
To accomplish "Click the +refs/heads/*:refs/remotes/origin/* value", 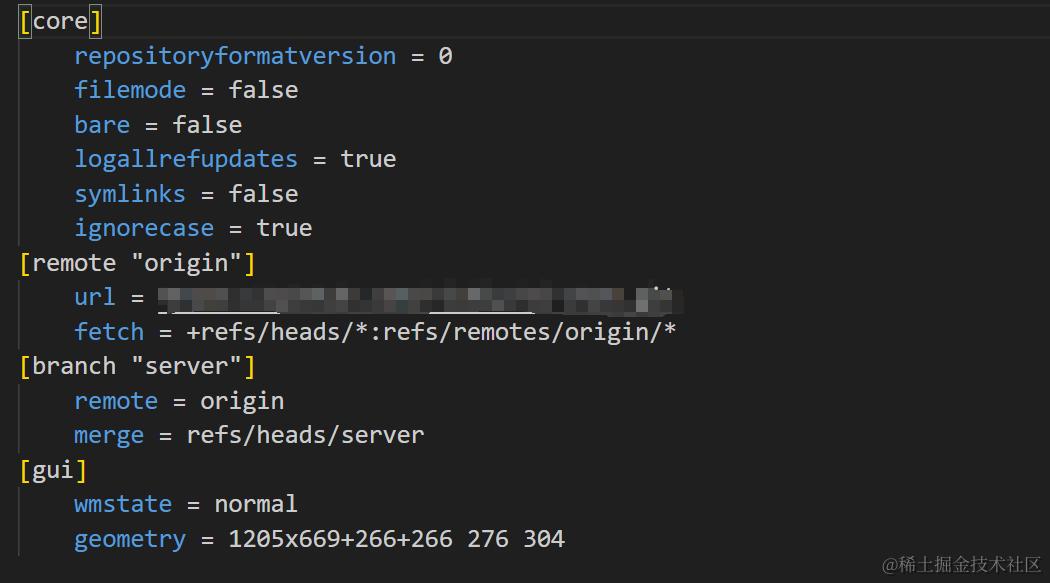I will 431,332.
